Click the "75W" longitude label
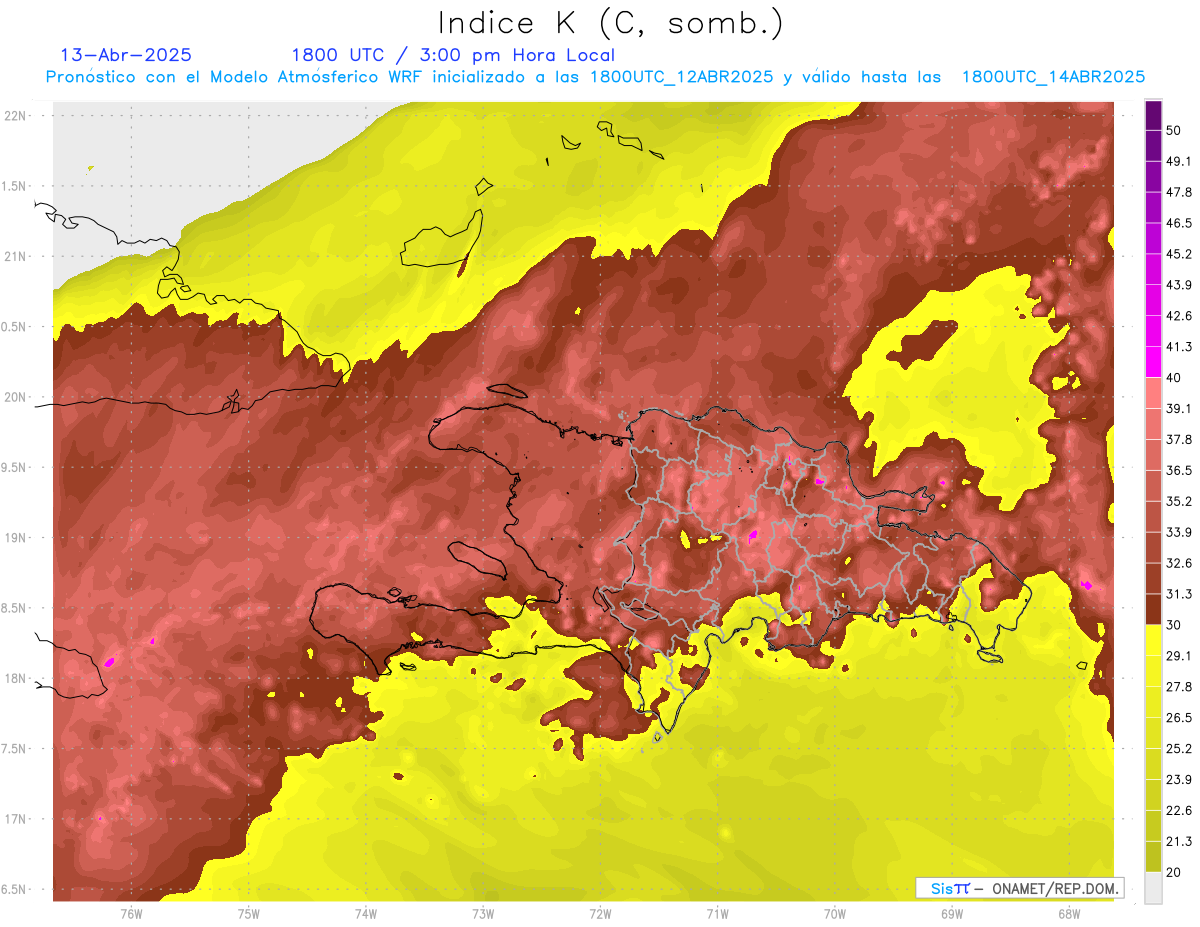This screenshot has height=927, width=1200. tap(249, 913)
